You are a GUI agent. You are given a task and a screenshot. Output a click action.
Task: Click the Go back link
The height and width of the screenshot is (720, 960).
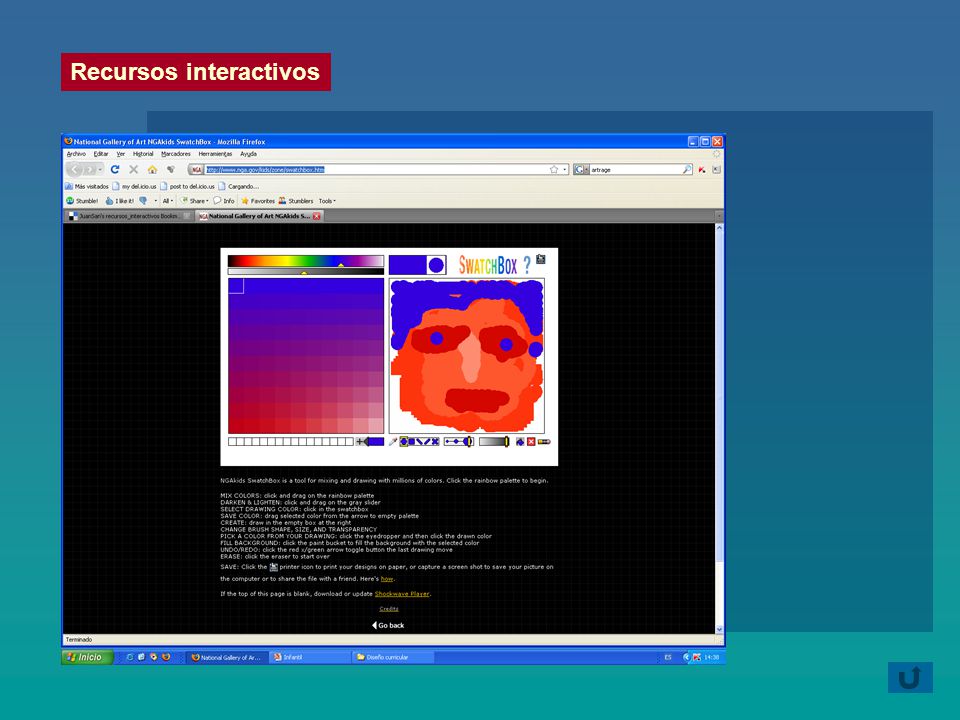(x=388, y=625)
